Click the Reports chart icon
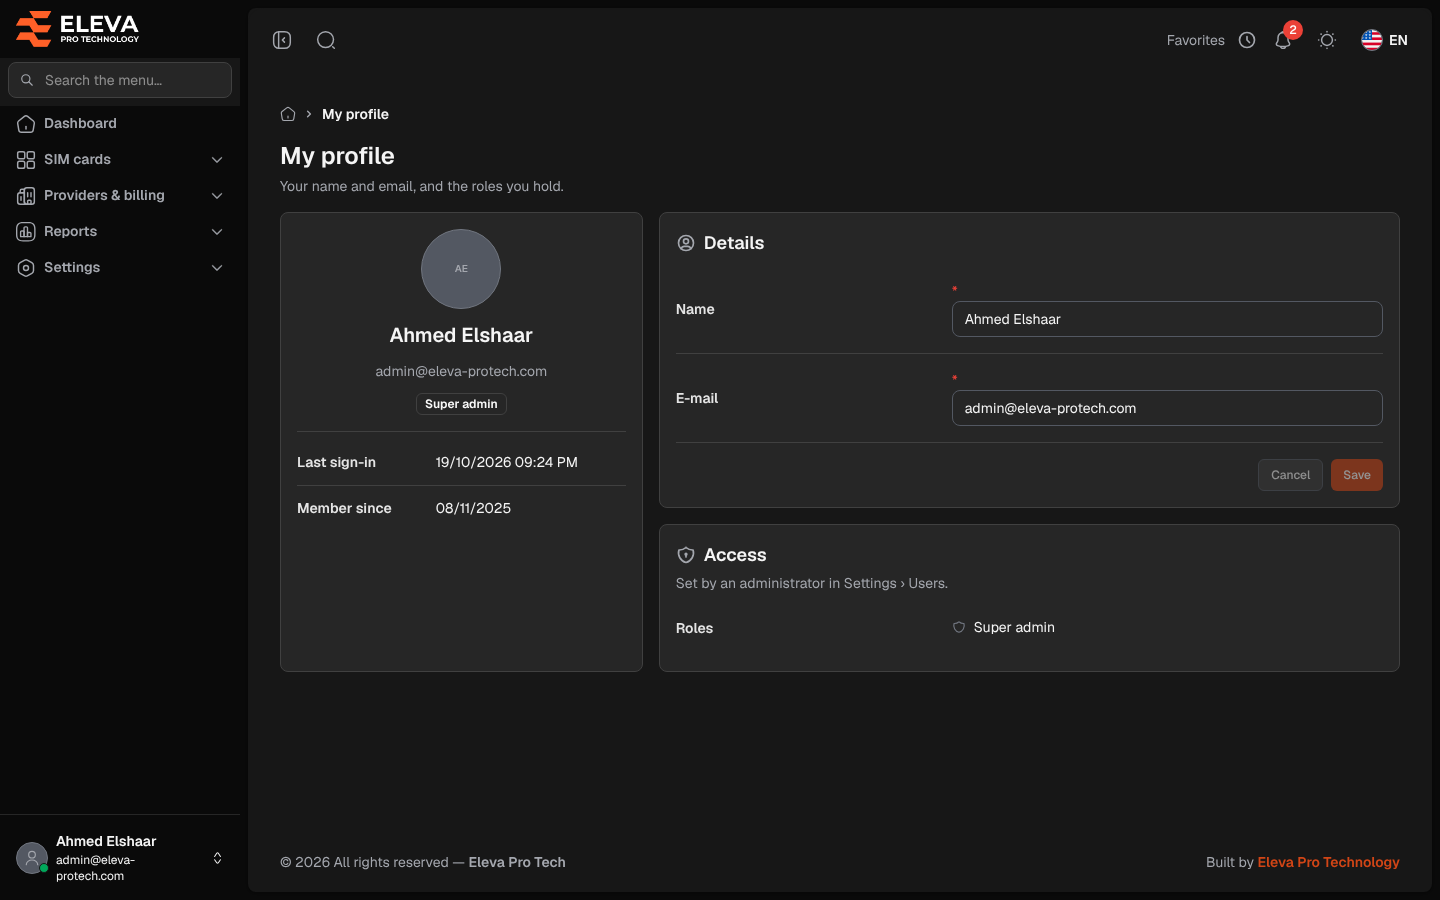The image size is (1440, 900). coord(26,232)
